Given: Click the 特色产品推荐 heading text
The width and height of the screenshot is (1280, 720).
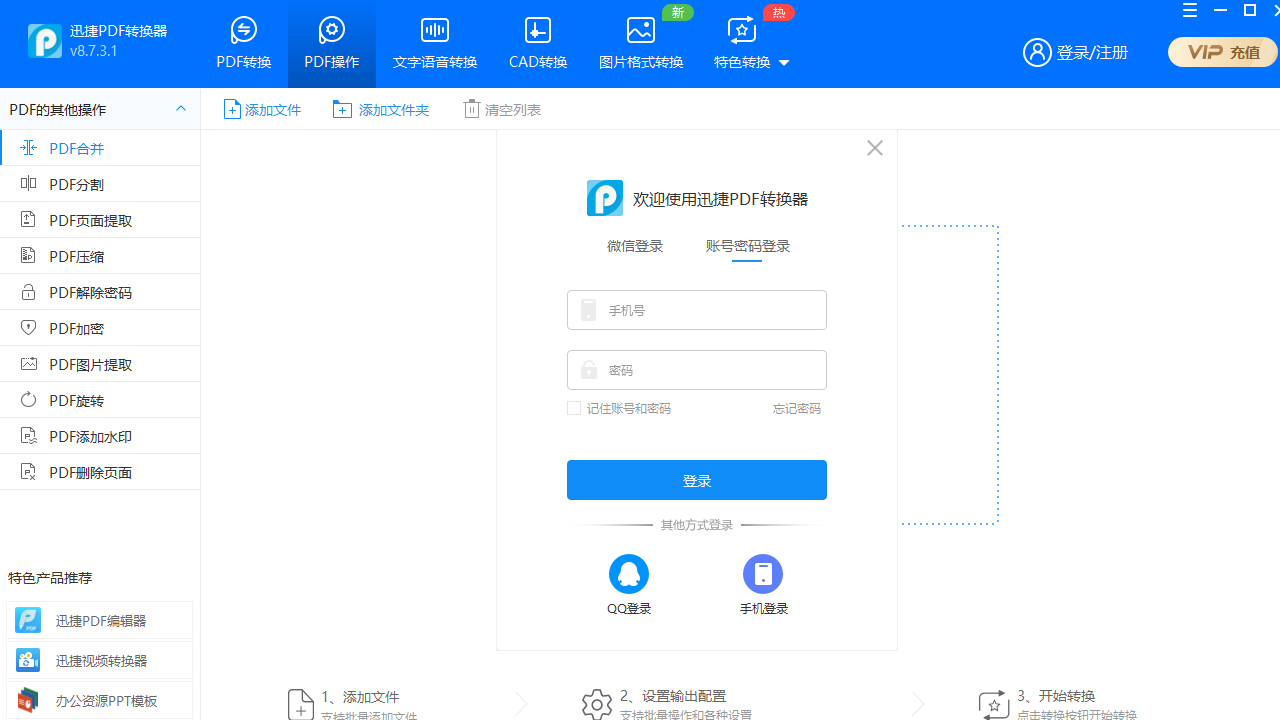Looking at the screenshot, I should click(50, 578).
